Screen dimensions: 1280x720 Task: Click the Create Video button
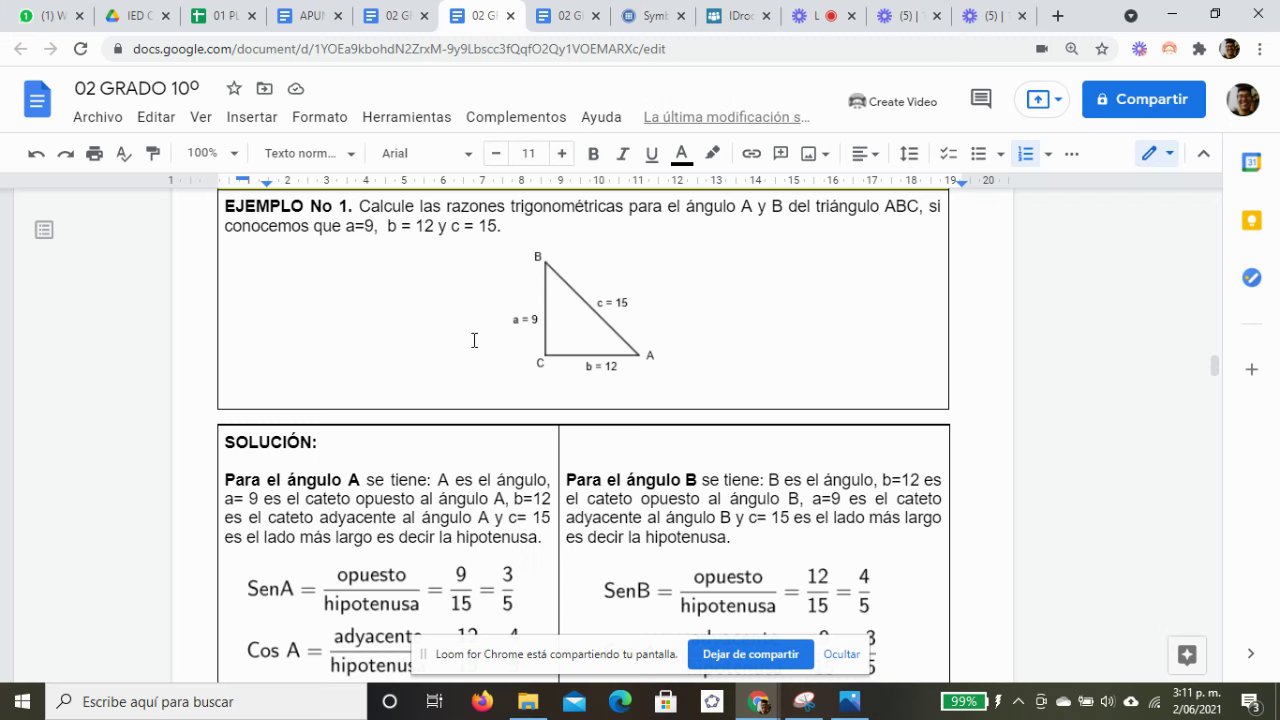tap(892, 101)
